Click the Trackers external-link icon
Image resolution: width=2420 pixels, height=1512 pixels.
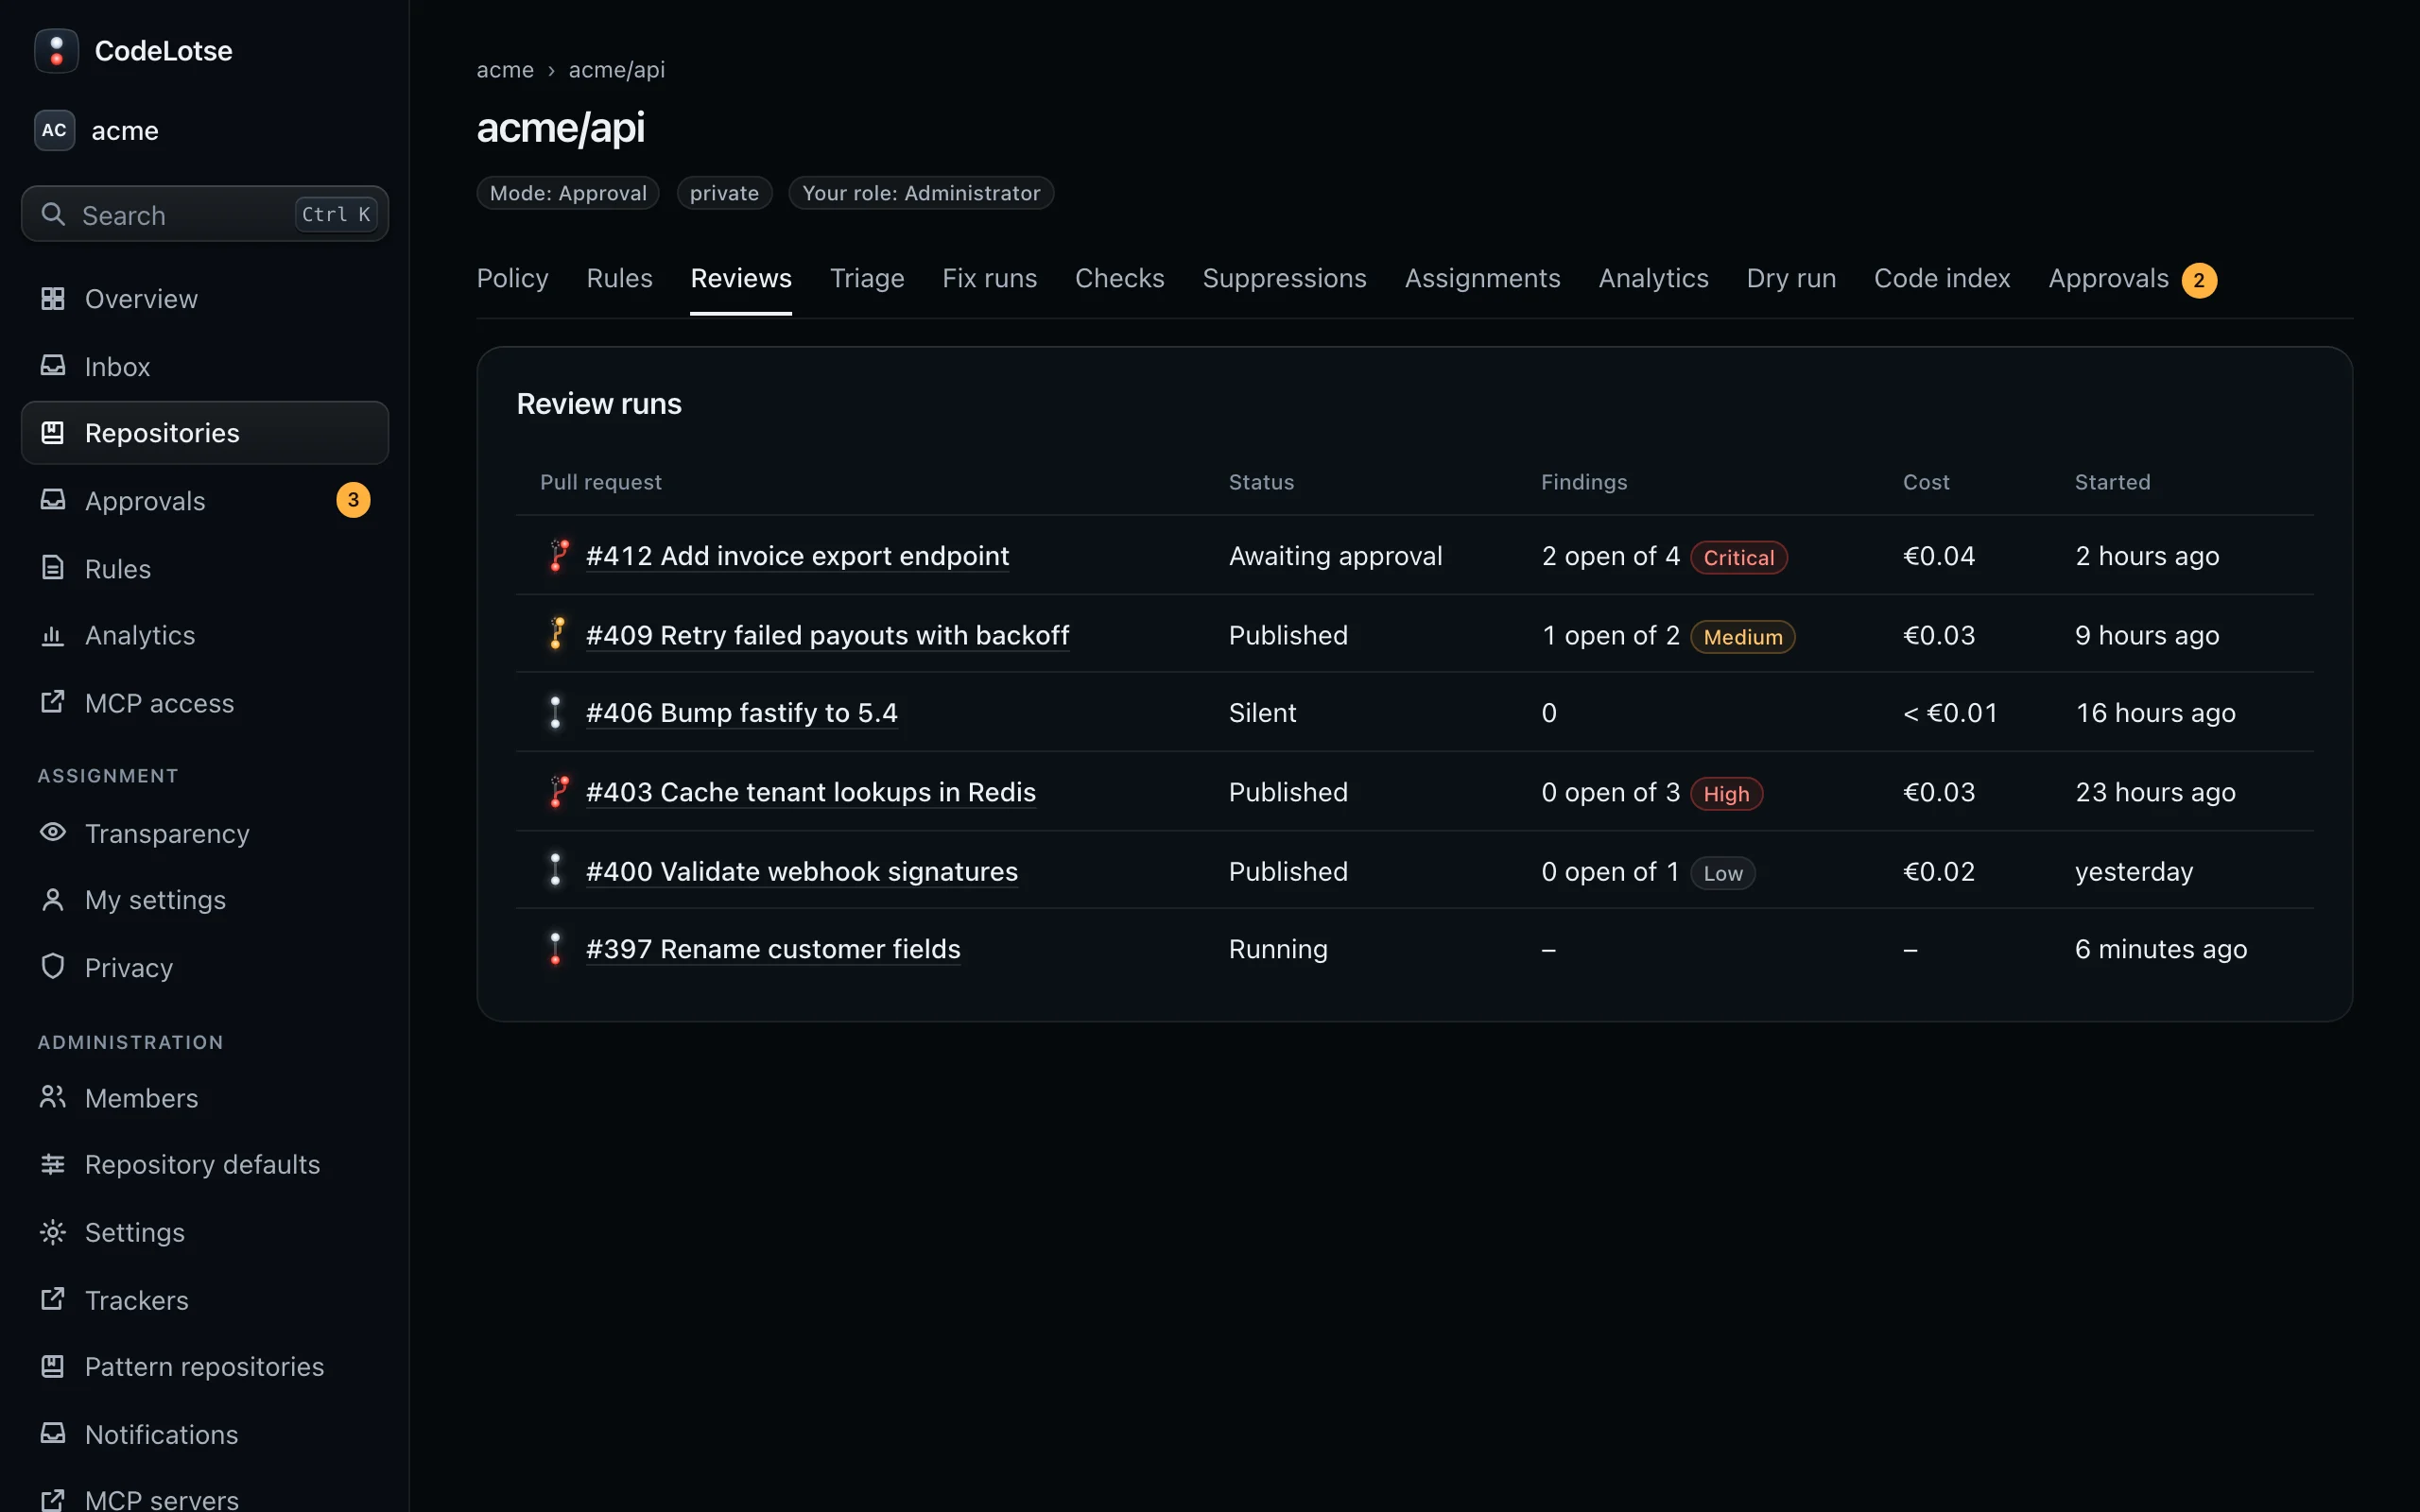[x=53, y=1299]
